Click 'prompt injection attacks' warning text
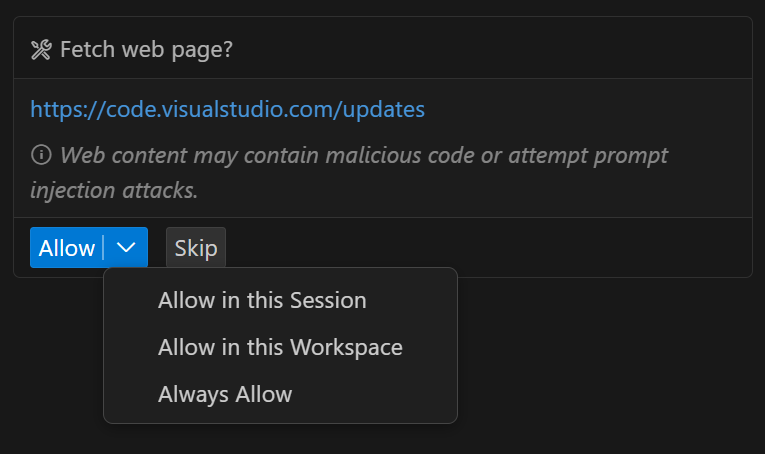The height and width of the screenshot is (454, 765). [x=114, y=190]
